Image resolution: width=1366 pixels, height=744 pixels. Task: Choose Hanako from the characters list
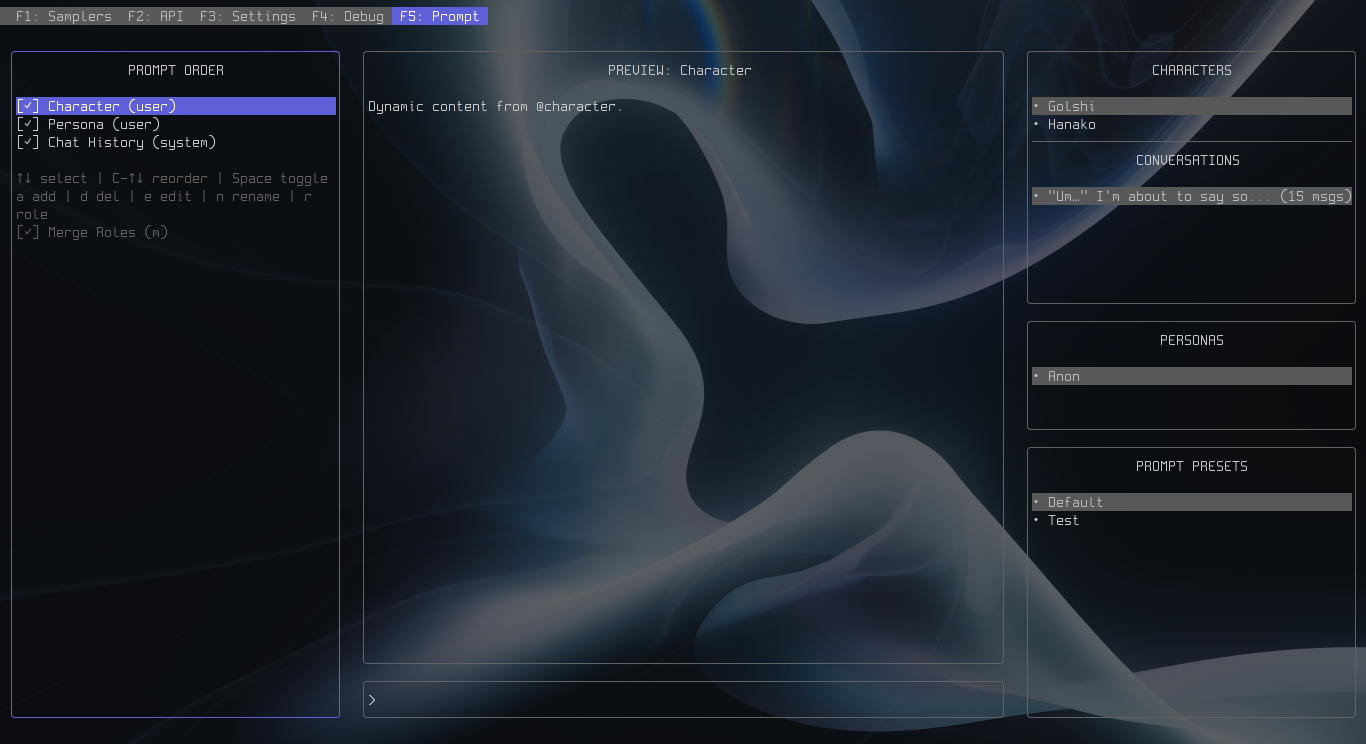coord(1192,124)
